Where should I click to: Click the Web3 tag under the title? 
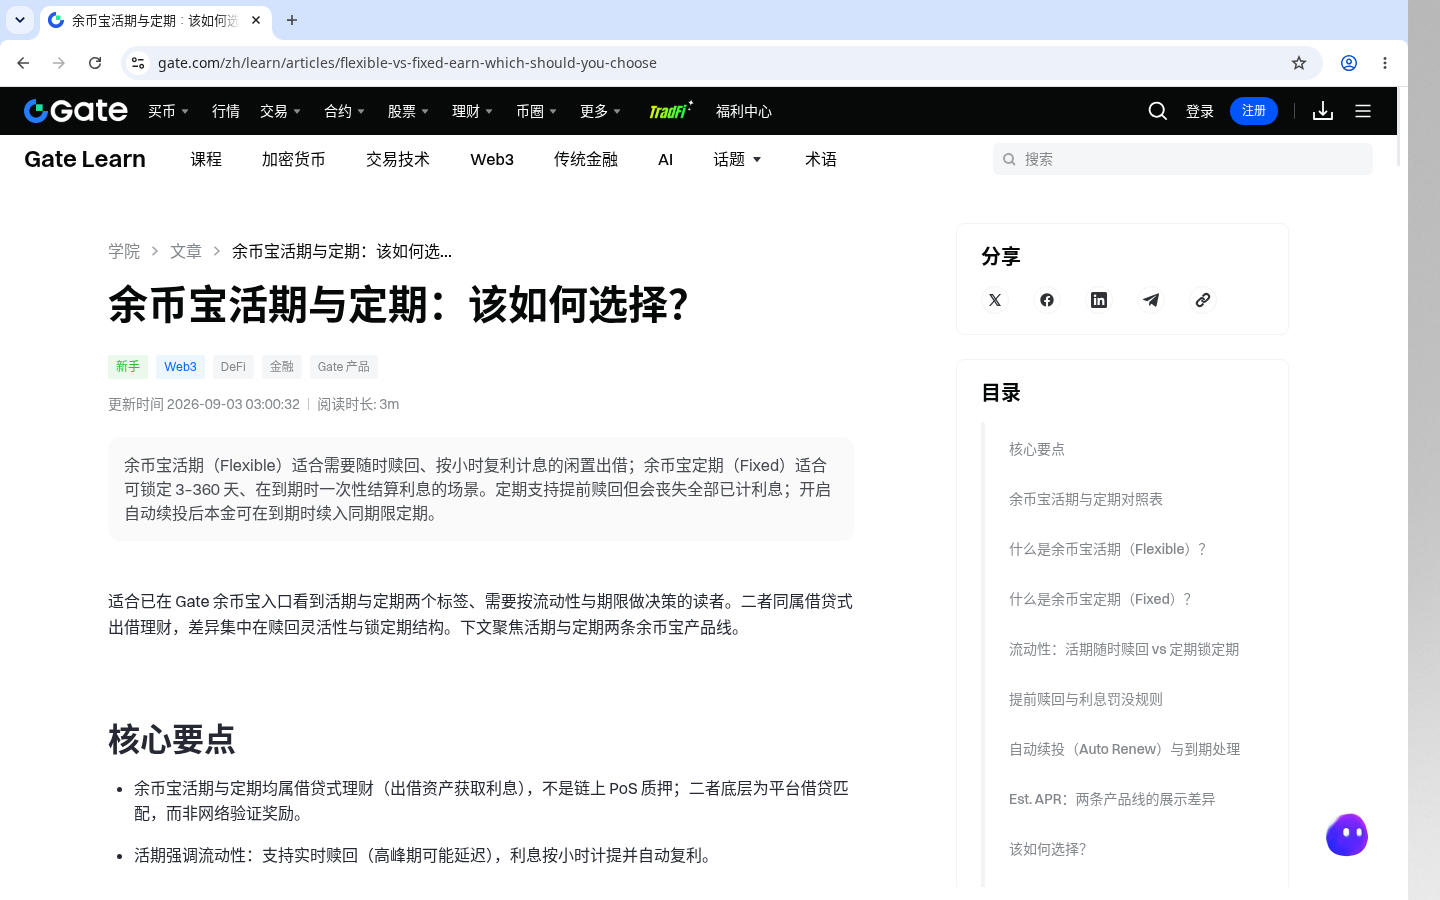(x=180, y=367)
